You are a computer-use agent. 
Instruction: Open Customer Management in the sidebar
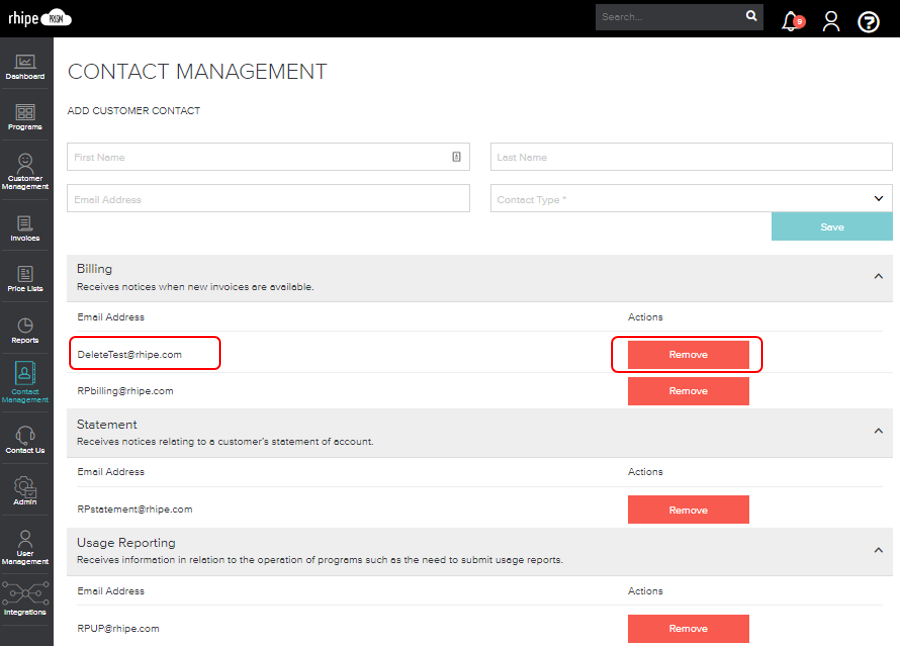26,170
